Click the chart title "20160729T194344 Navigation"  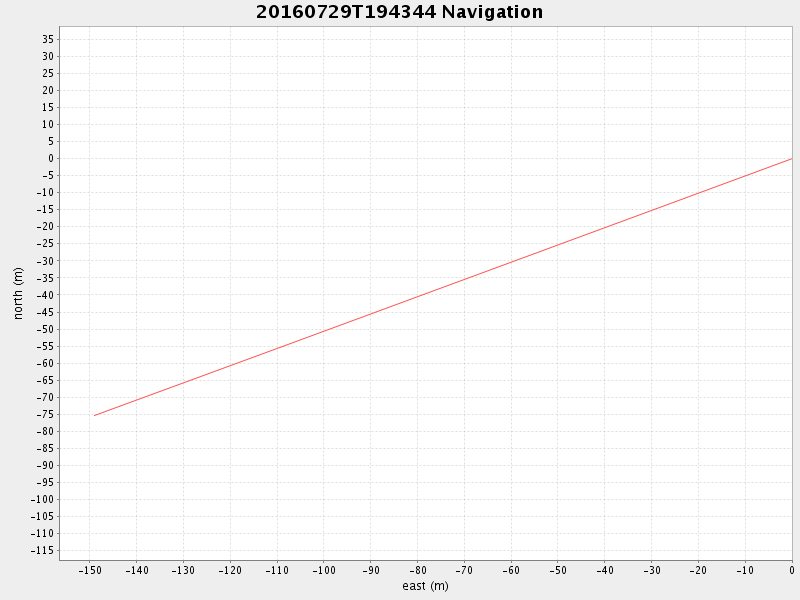tap(399, 12)
